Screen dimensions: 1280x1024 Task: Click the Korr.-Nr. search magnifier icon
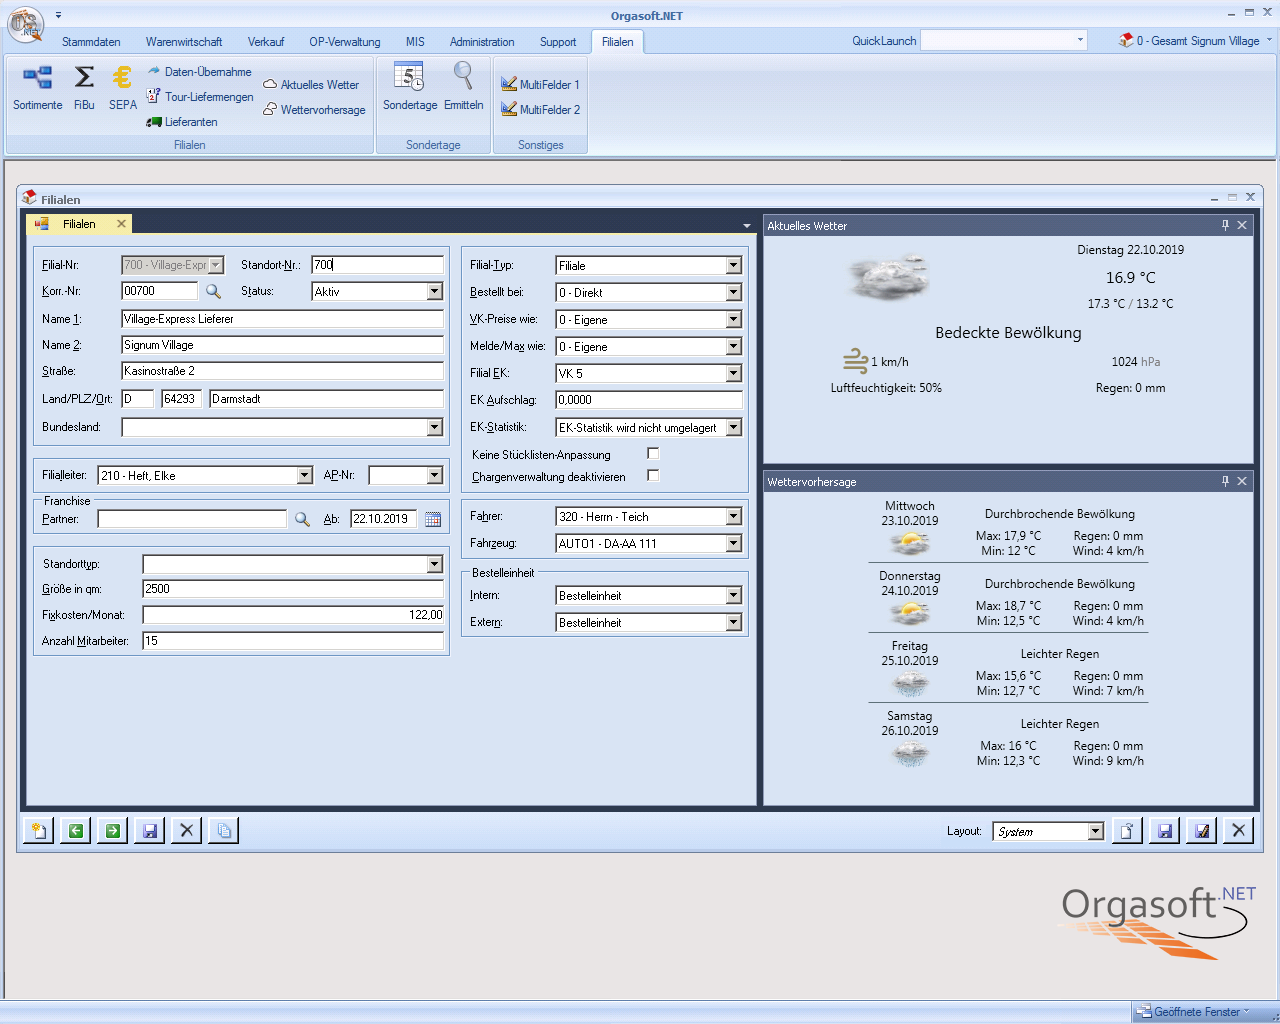213,292
